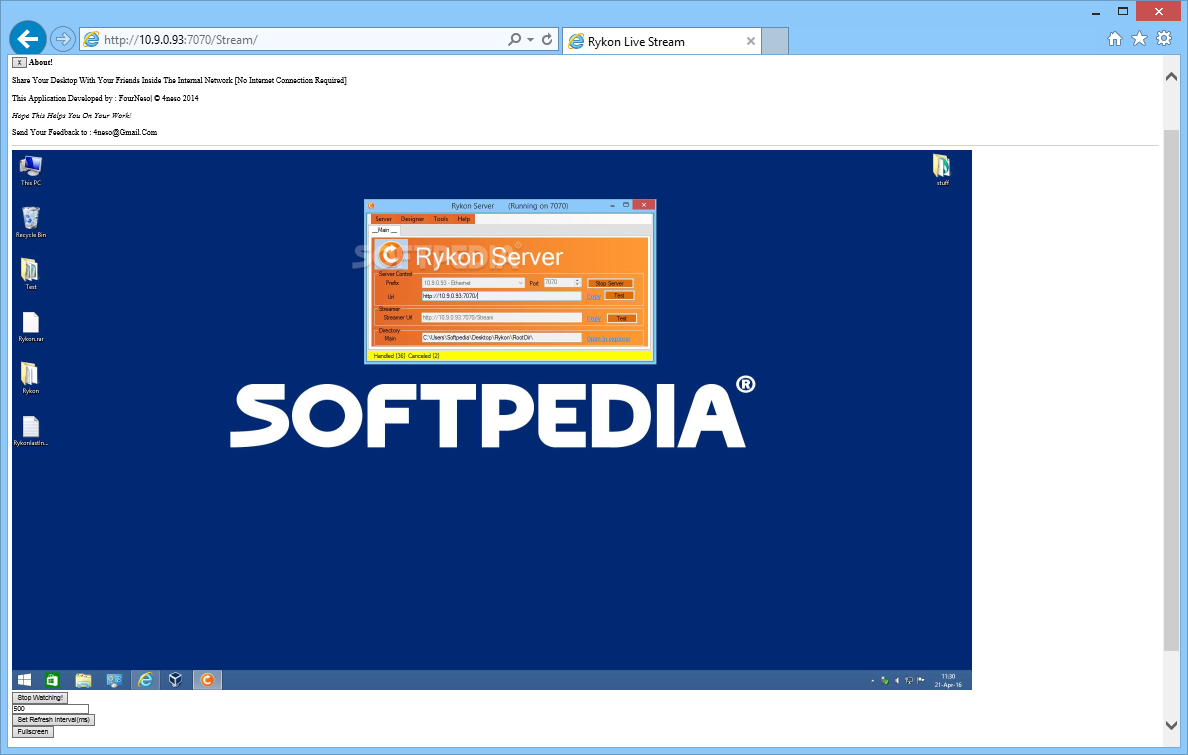Switch to Internet Explorer on streamed taskbar
This screenshot has height=755, width=1188.
click(145, 680)
